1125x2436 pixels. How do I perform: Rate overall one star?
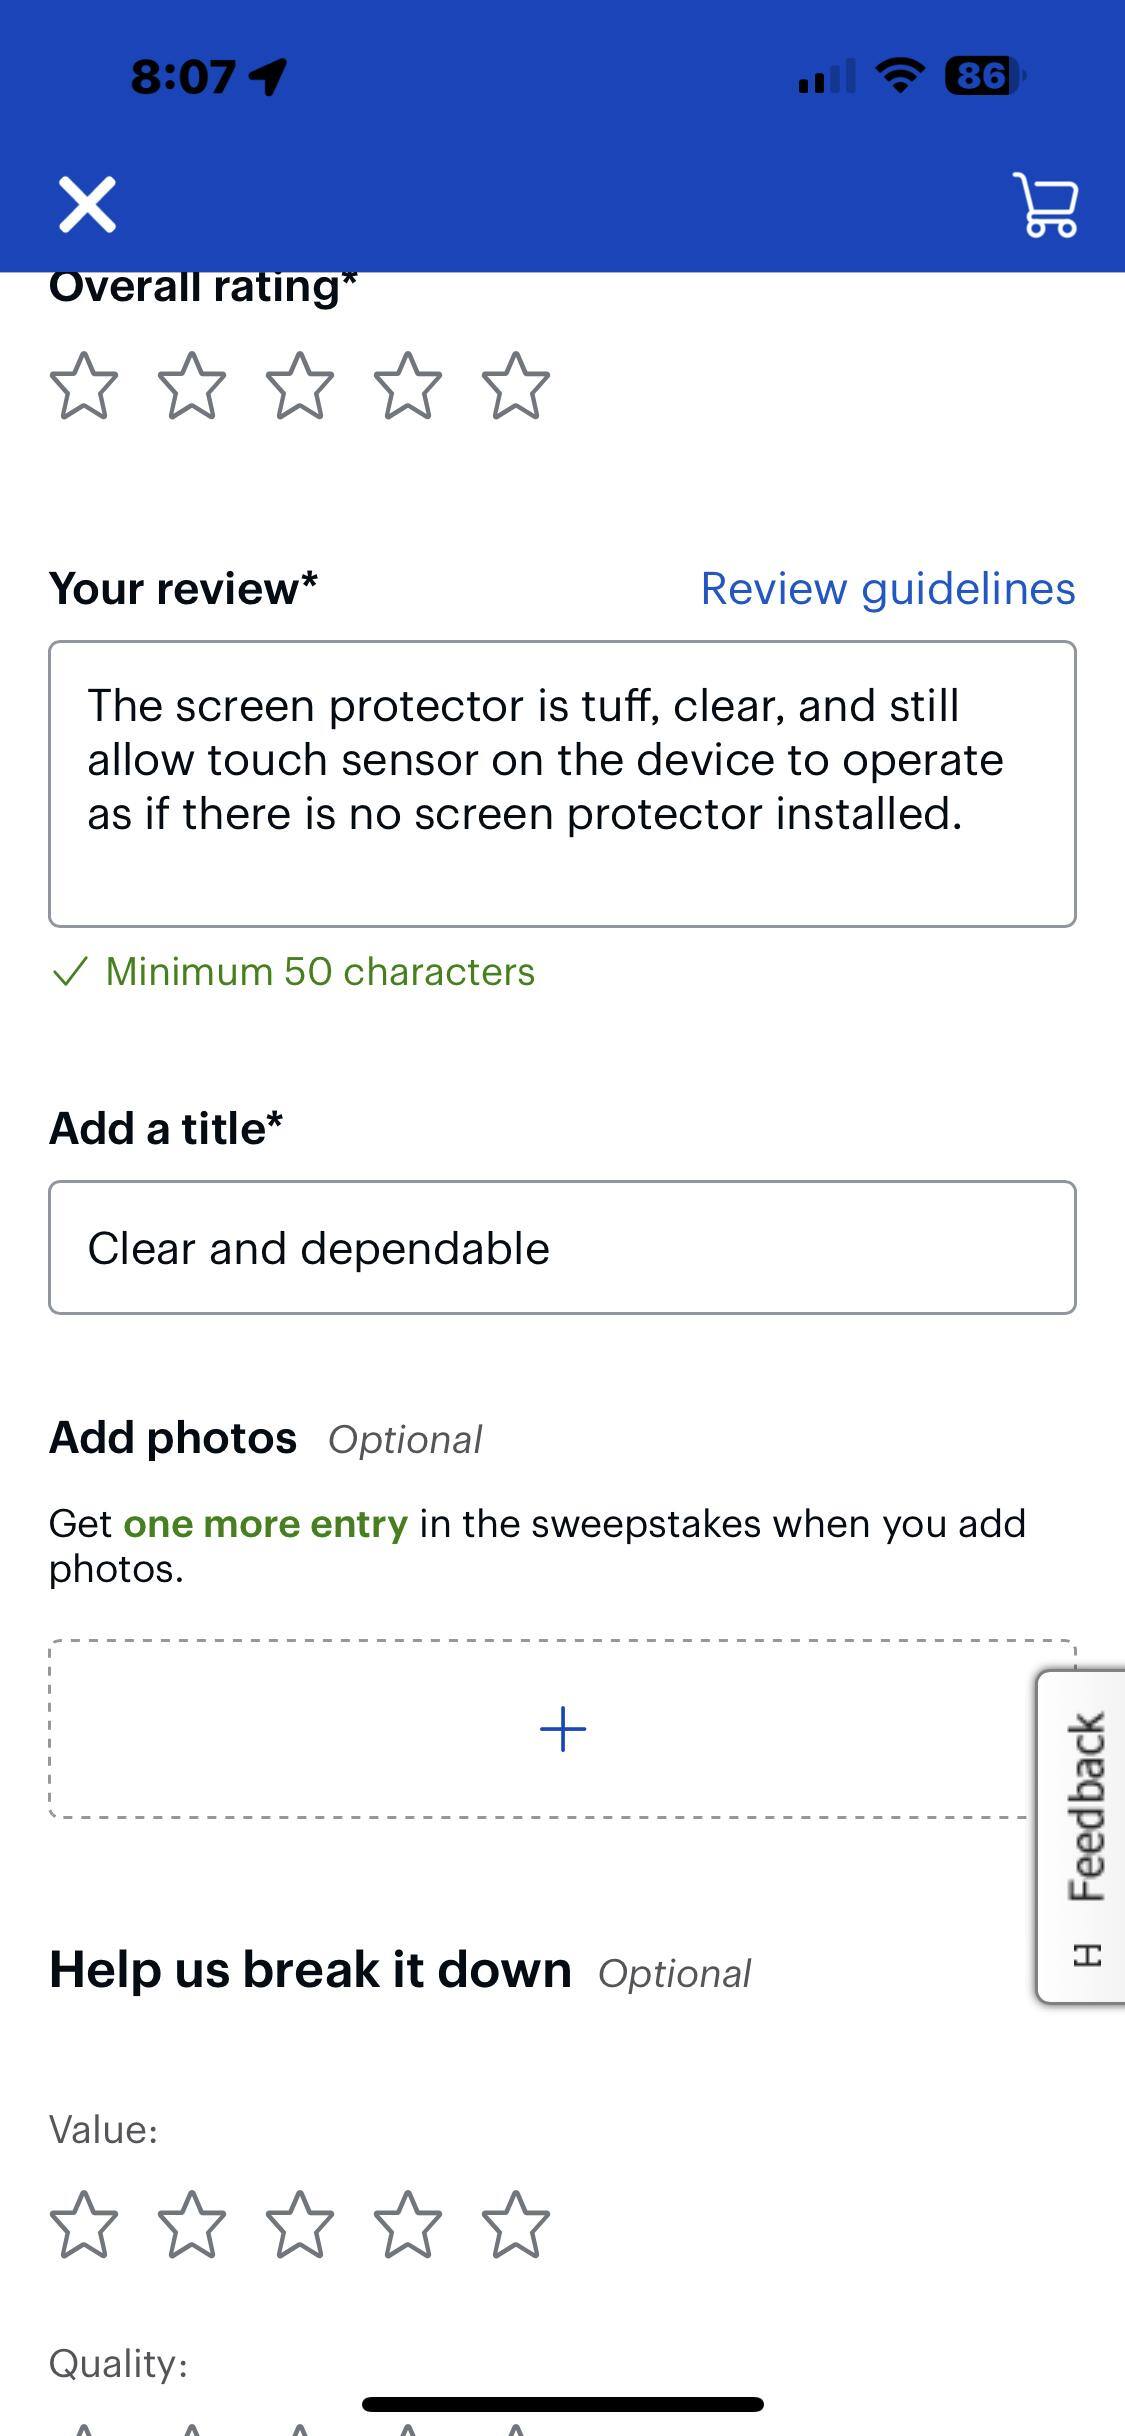[84, 386]
